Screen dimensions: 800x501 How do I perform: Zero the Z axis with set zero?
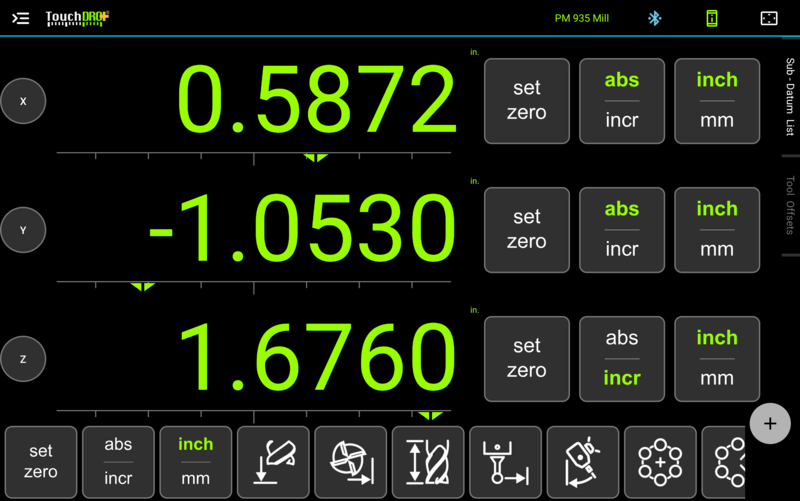point(527,359)
